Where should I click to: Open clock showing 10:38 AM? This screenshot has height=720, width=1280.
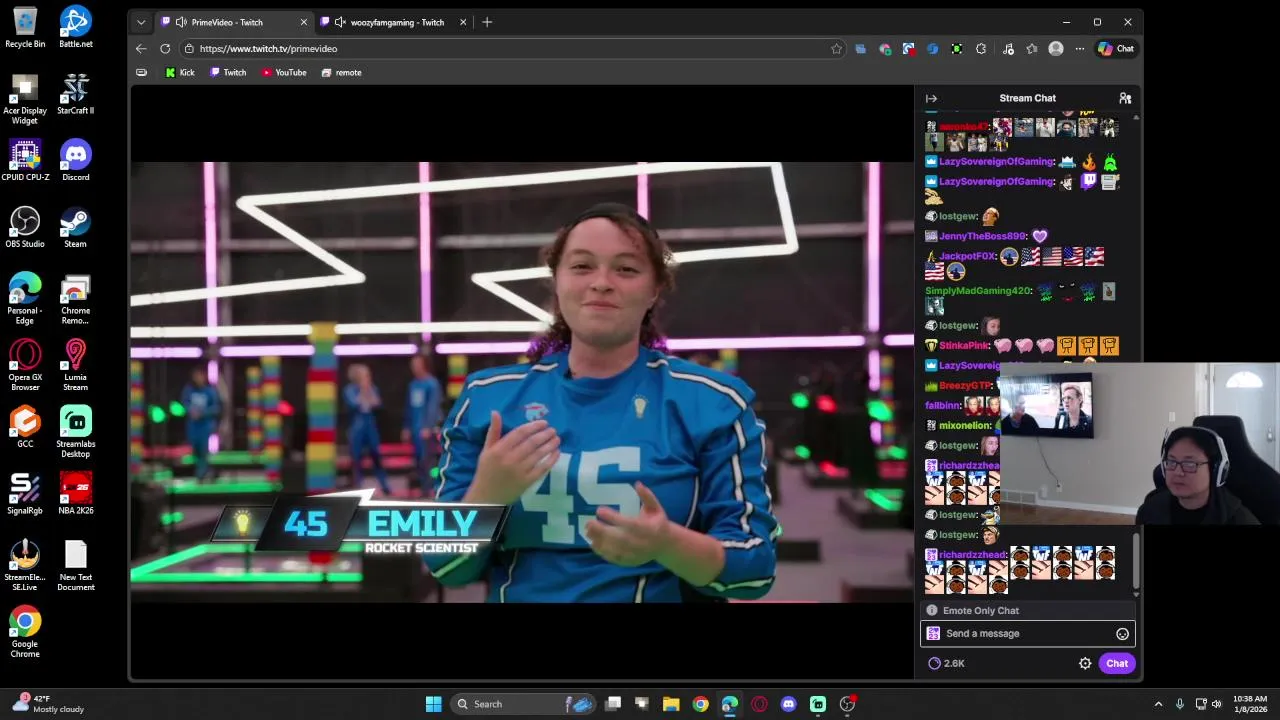point(1250,704)
